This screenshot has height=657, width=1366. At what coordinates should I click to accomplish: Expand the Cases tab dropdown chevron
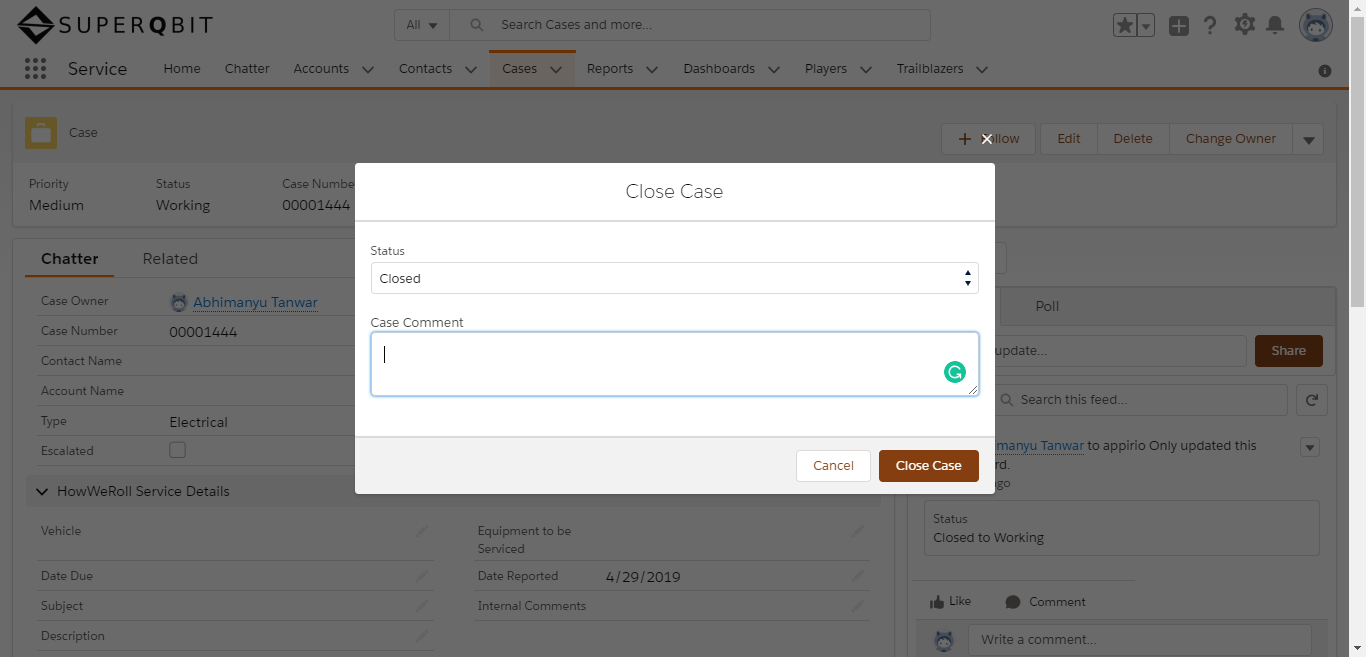pyautogui.click(x=556, y=70)
